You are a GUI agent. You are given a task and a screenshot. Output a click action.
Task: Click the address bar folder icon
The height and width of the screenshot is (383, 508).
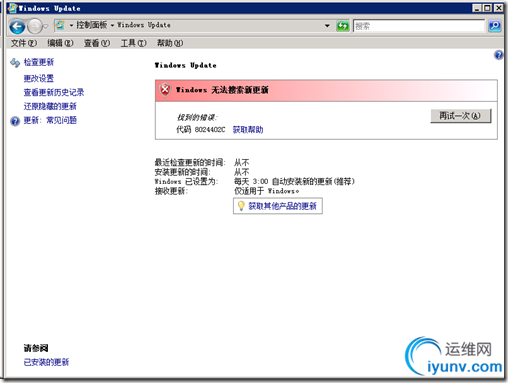tap(60, 25)
